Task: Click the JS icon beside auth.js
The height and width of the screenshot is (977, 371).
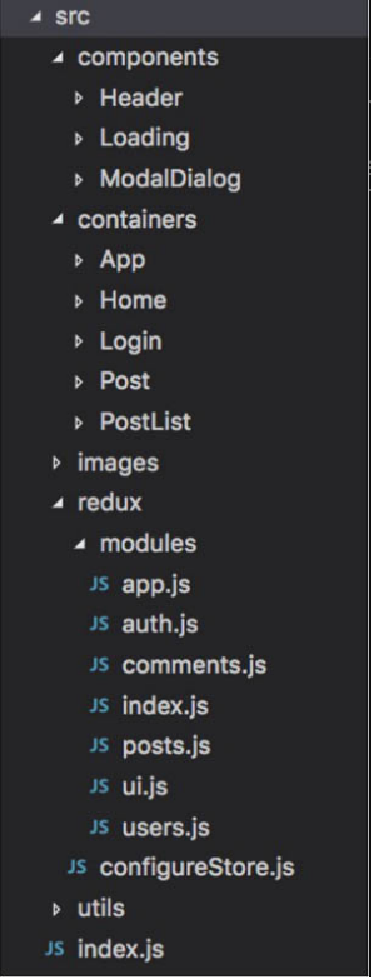Action: point(100,626)
